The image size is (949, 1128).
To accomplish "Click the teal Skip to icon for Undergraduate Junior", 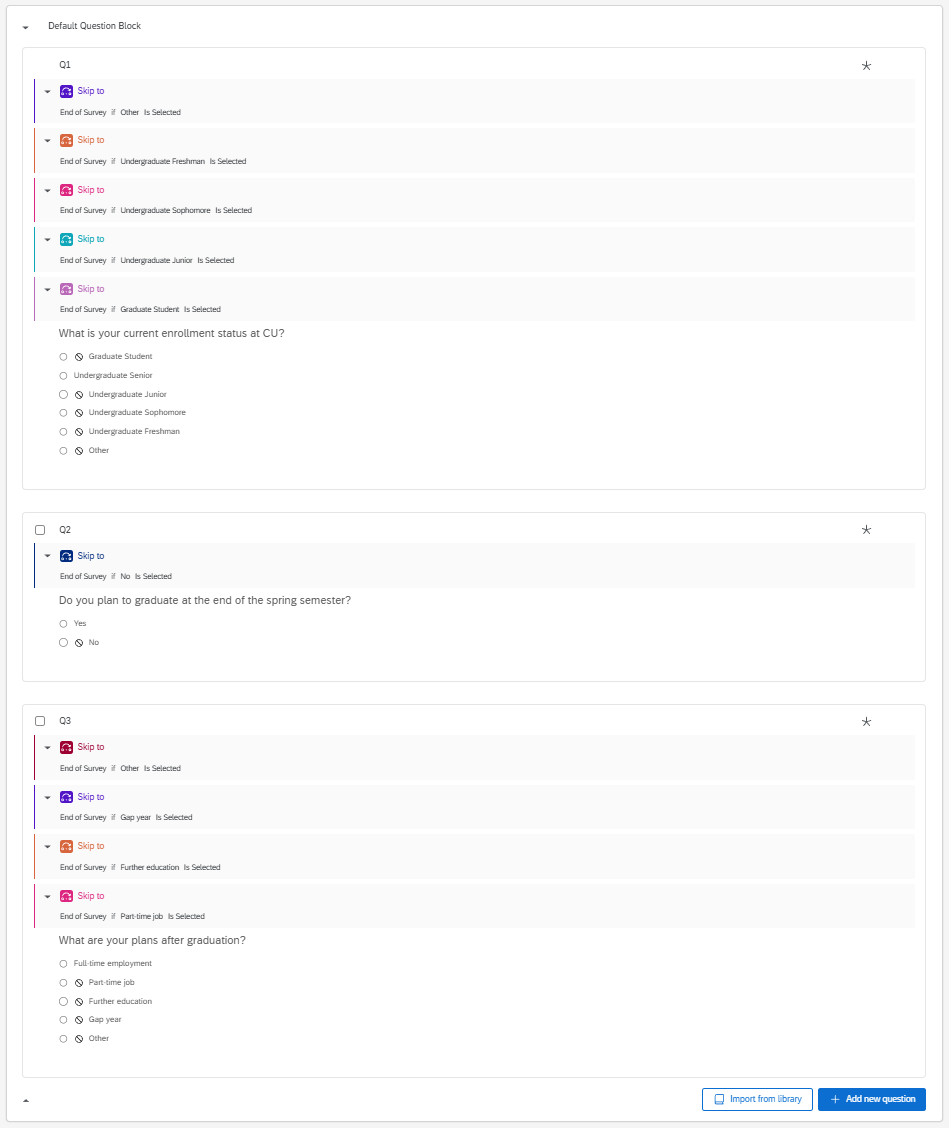I will [66, 239].
